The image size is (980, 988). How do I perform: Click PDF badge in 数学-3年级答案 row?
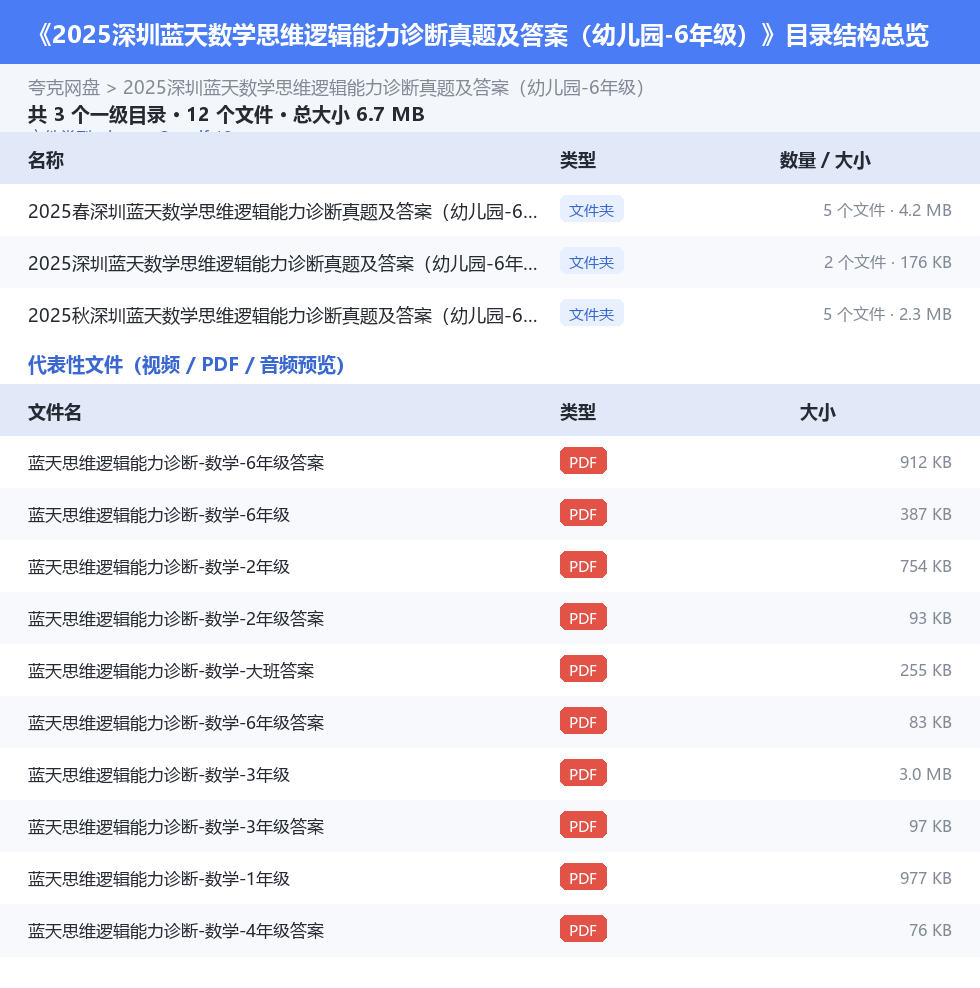click(583, 825)
